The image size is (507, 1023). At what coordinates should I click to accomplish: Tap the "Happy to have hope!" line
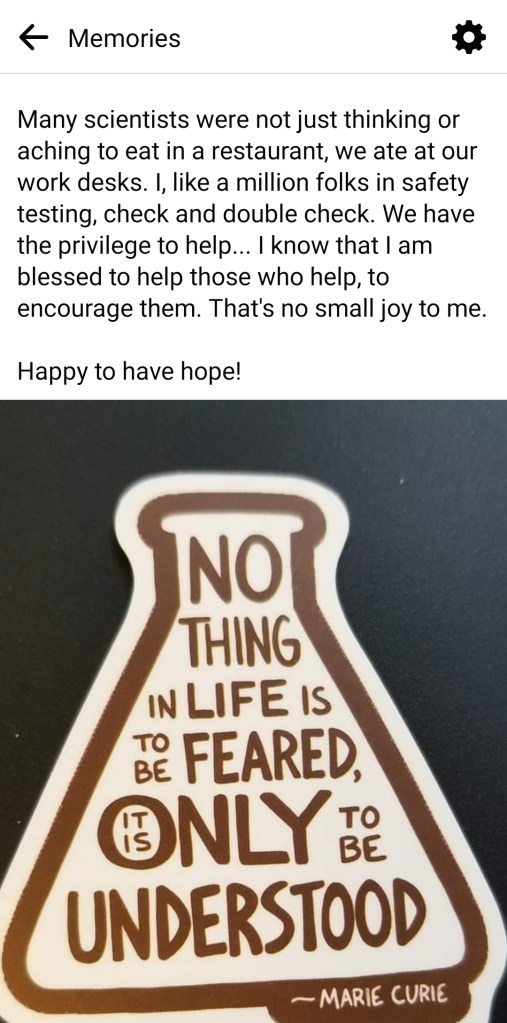(x=129, y=373)
